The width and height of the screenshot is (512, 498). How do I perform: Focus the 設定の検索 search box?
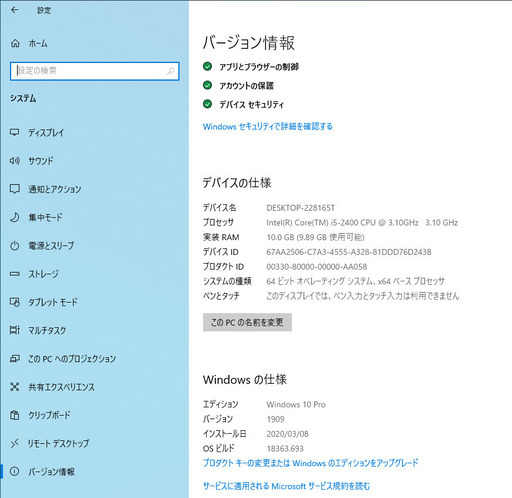coord(95,71)
